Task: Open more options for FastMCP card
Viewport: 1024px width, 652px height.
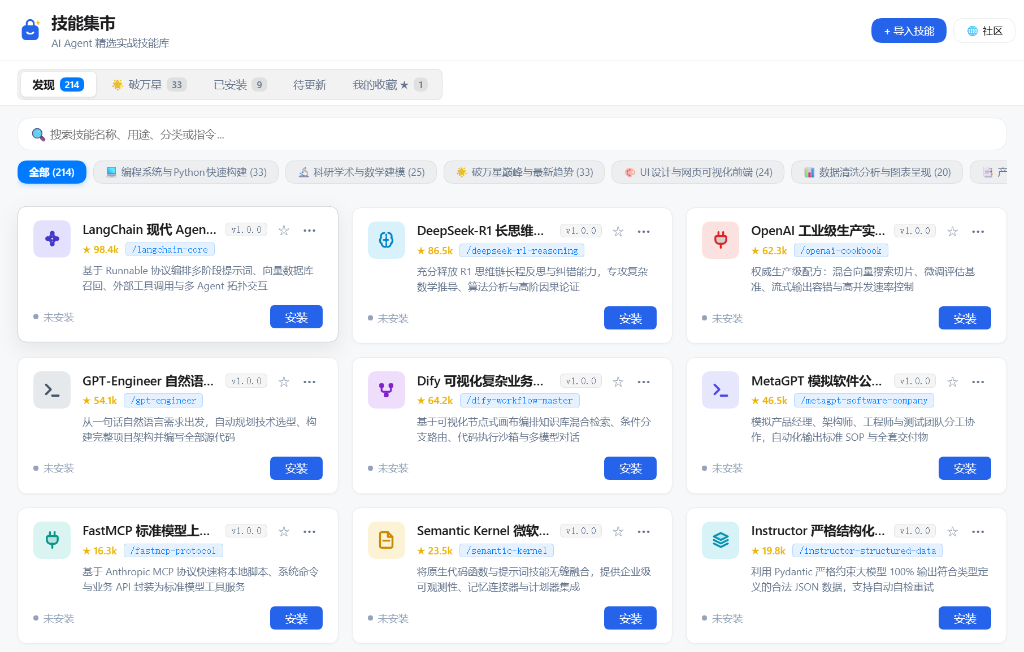Action: pos(310,531)
